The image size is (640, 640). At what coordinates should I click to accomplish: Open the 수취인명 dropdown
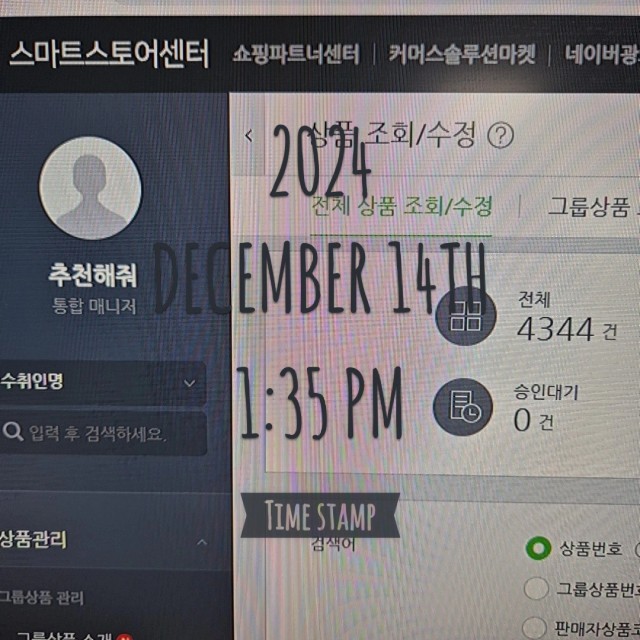[102, 382]
